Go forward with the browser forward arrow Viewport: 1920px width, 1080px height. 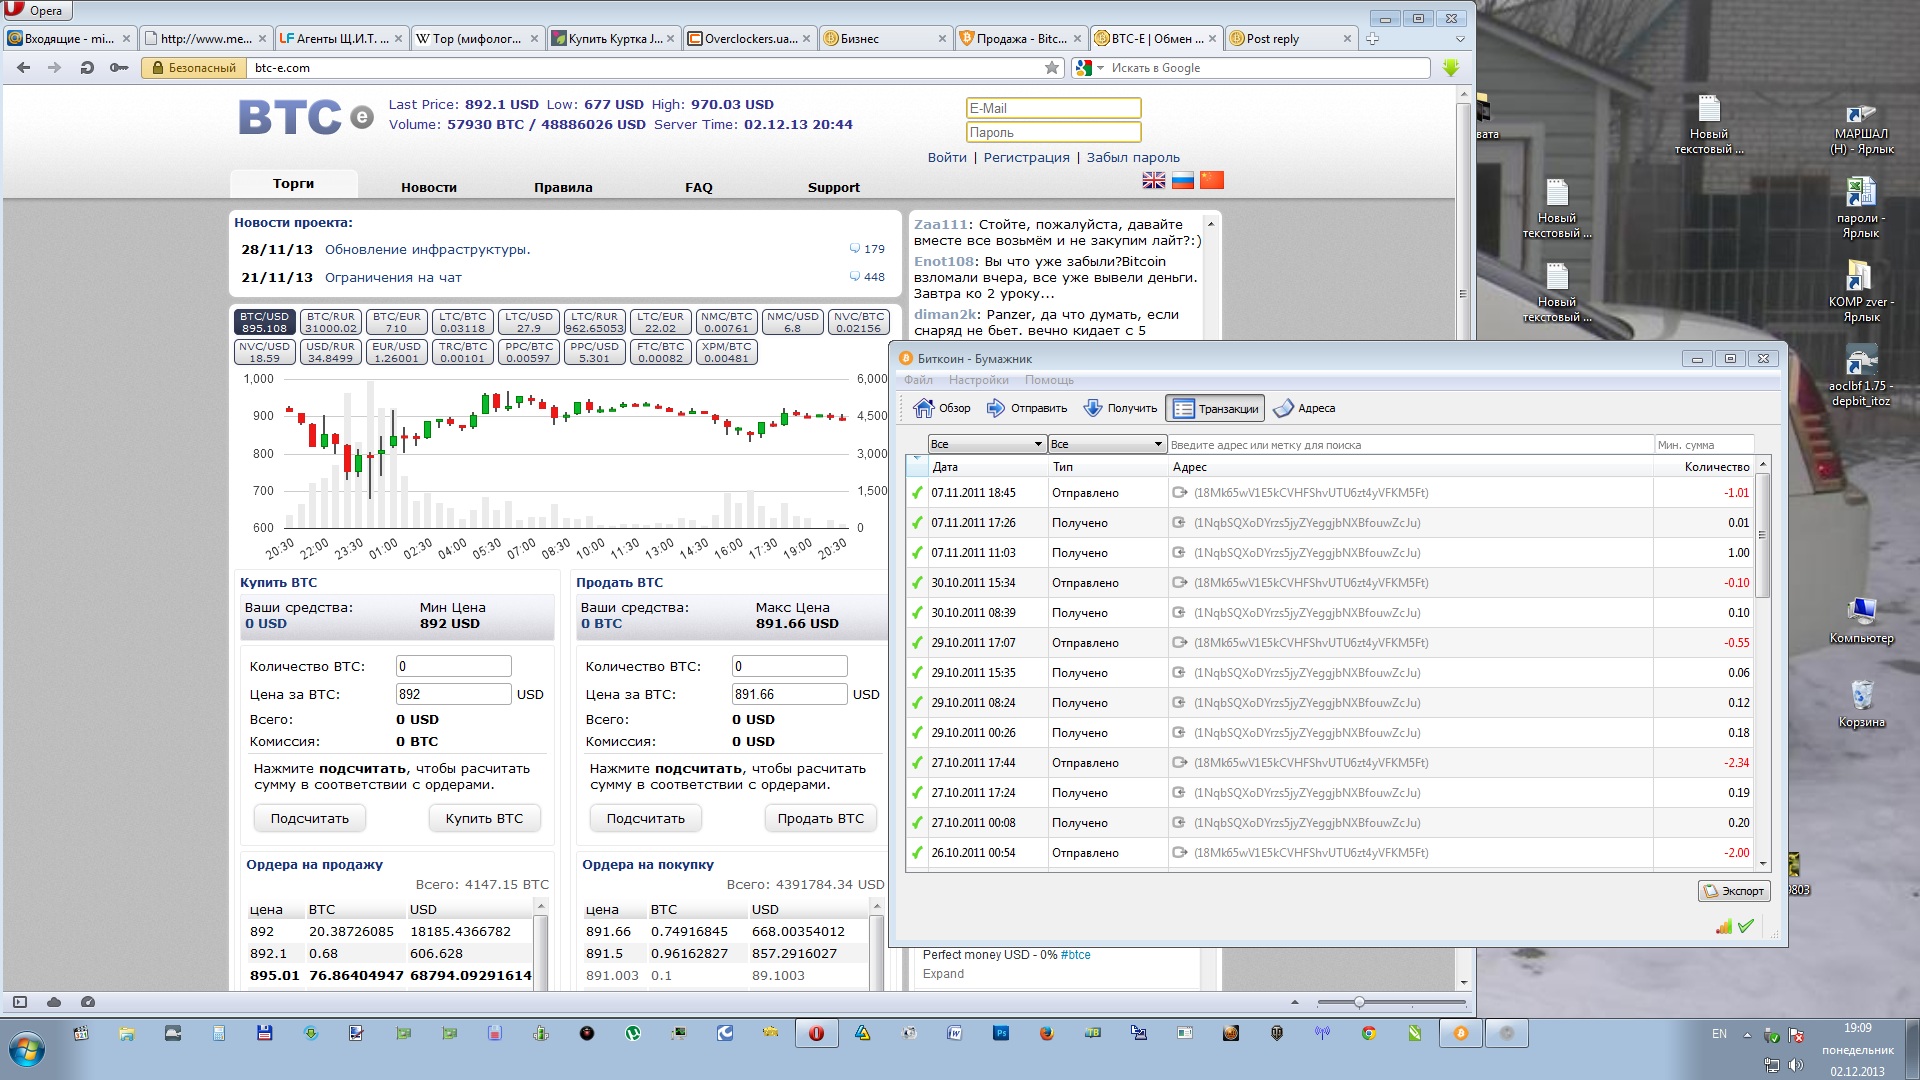[x=54, y=68]
